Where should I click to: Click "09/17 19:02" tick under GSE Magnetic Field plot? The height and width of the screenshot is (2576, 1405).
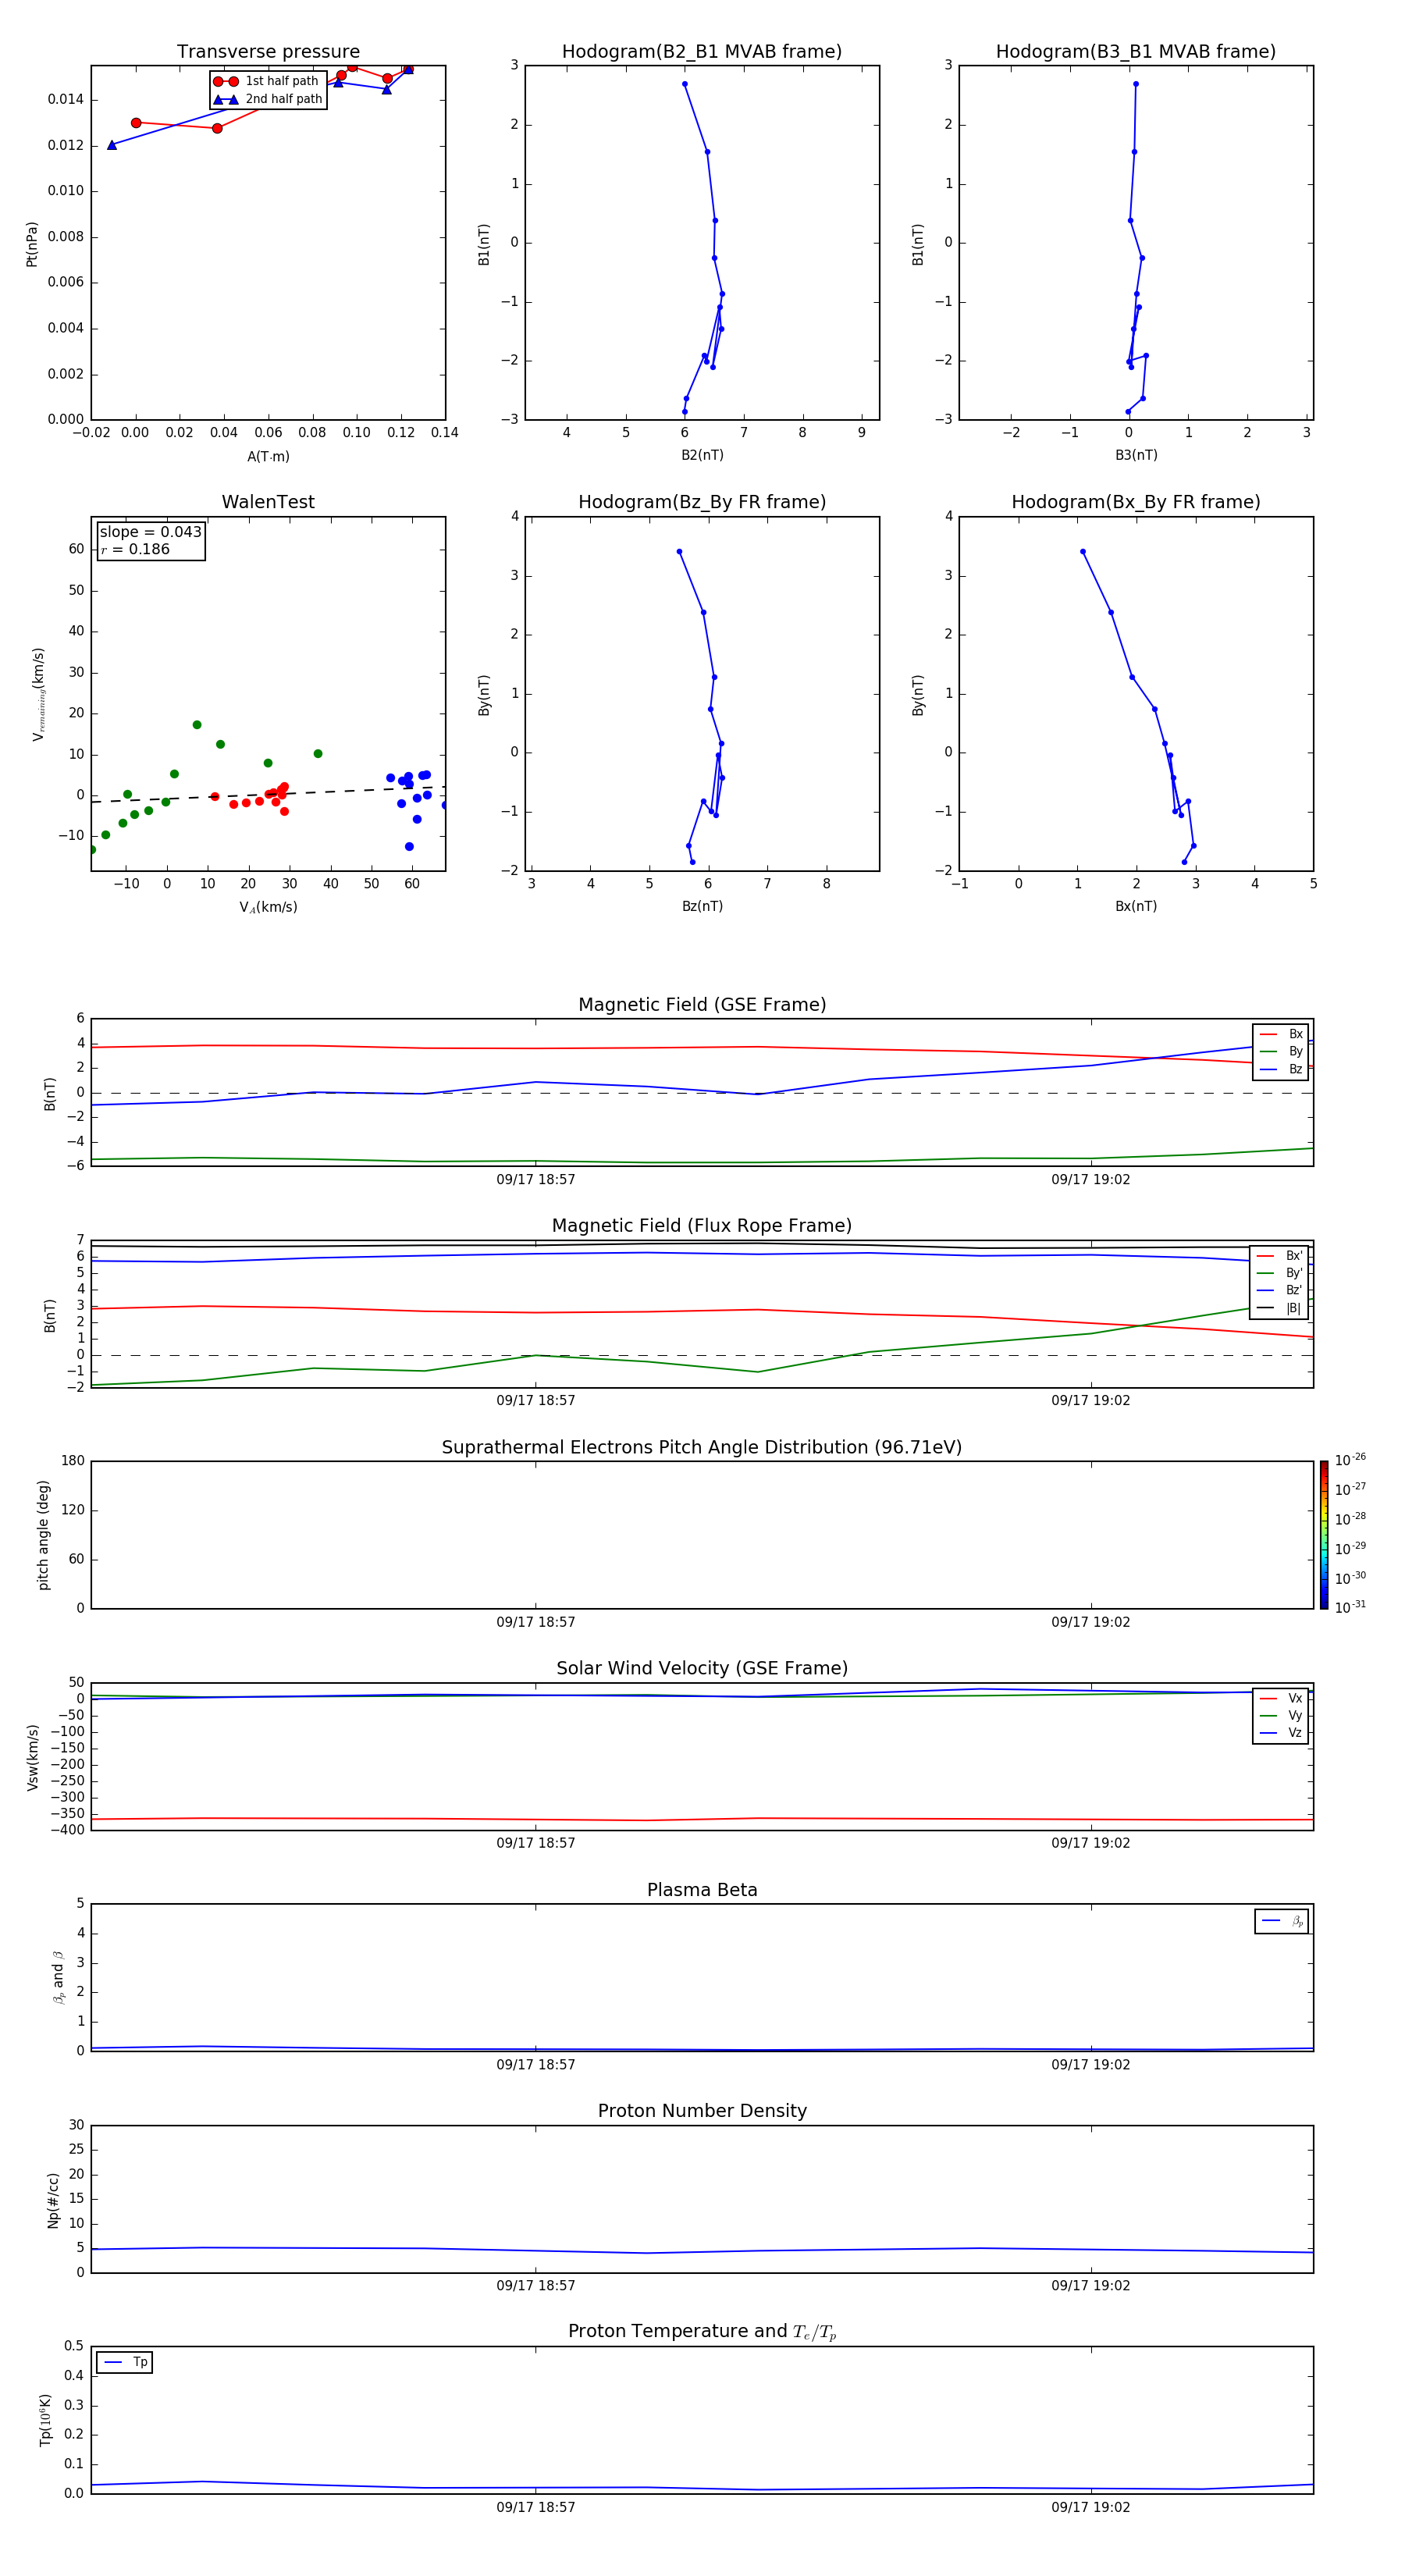click(1091, 1179)
